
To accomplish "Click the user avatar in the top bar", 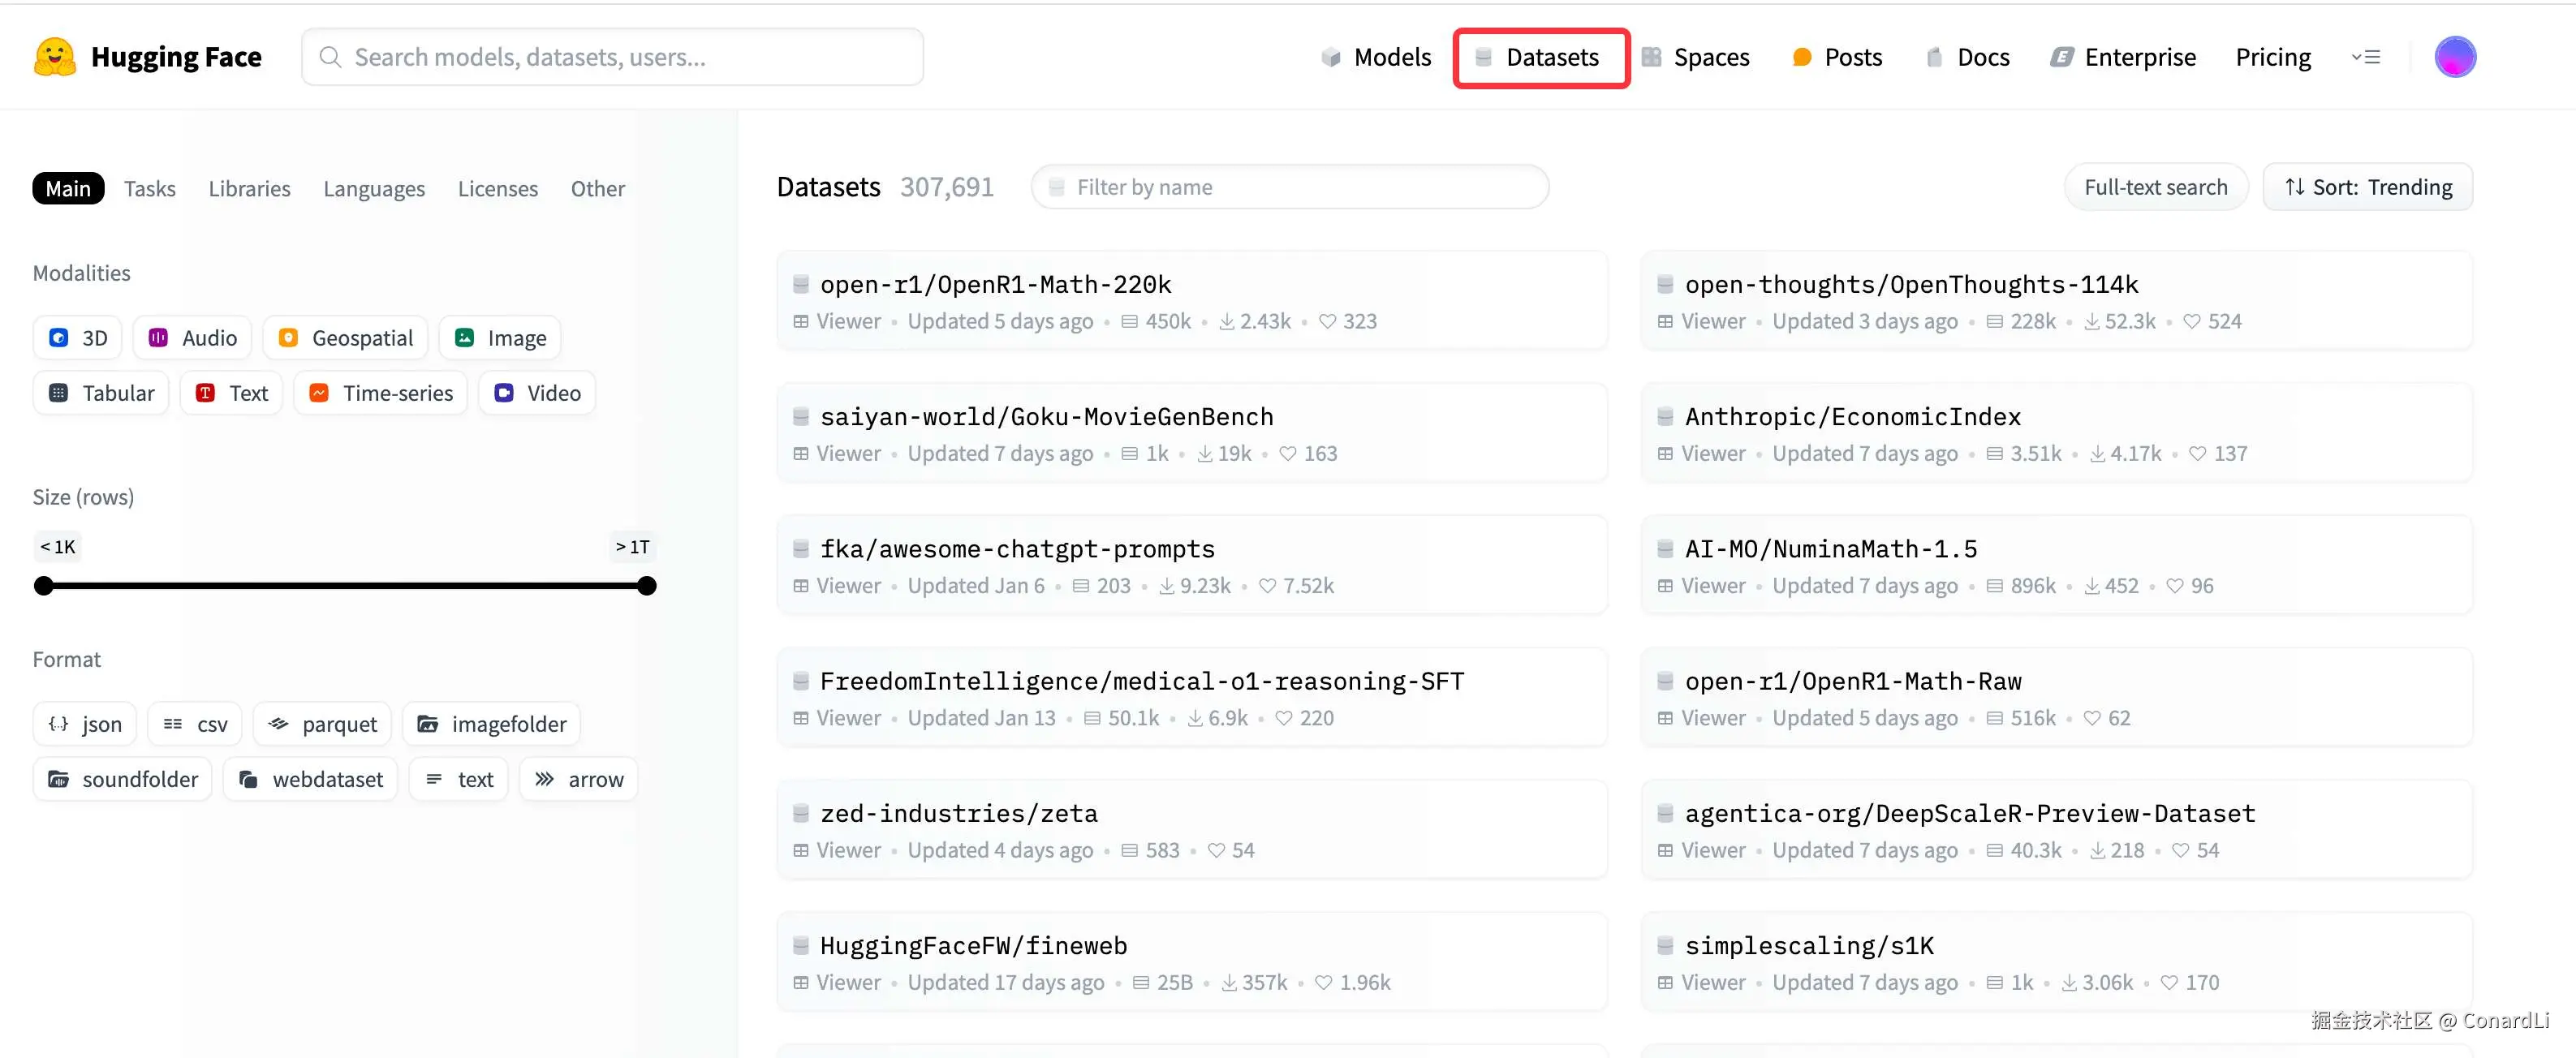I will (2456, 57).
